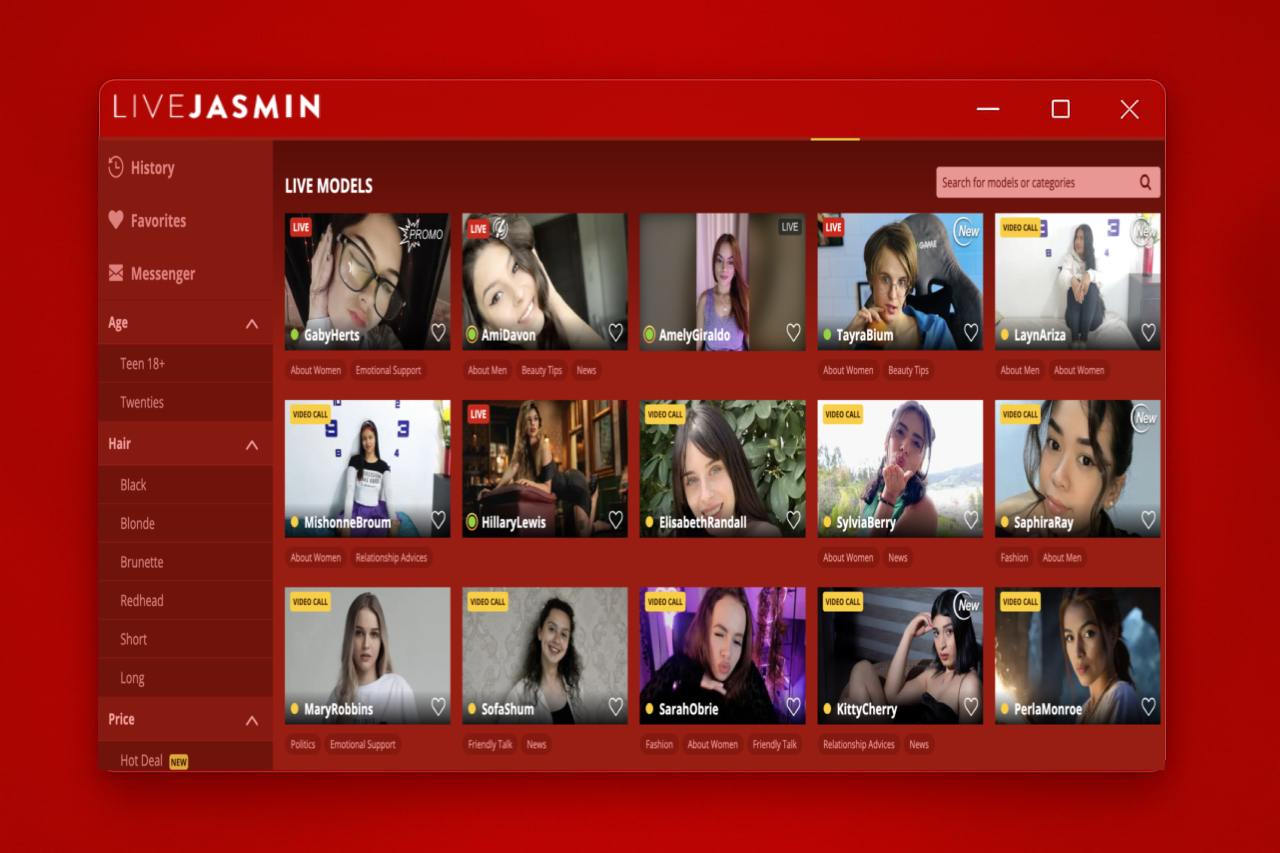Open the History clock icon
1280x853 pixels.
116,167
